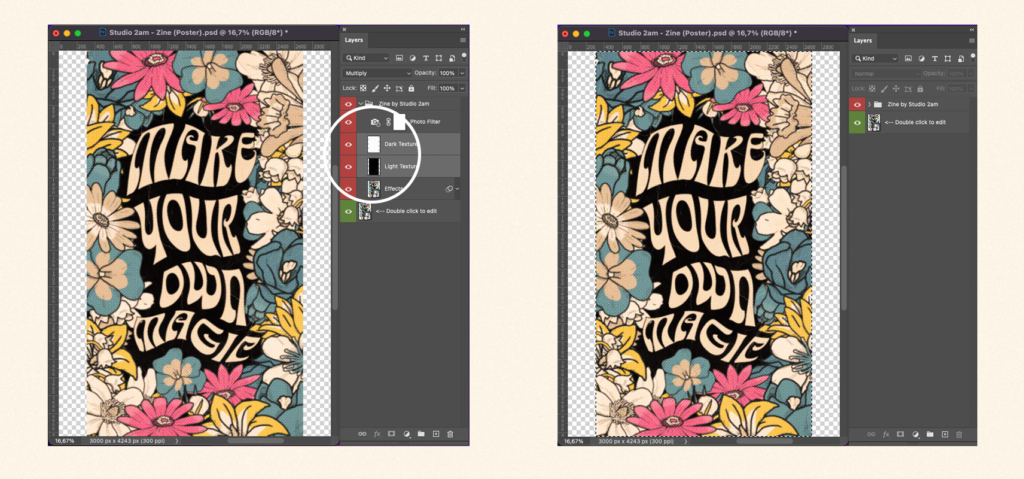Collapse left Layers panel double-arrow
Screen dimensions: 1024x479
pyautogui.click(x=463, y=29)
